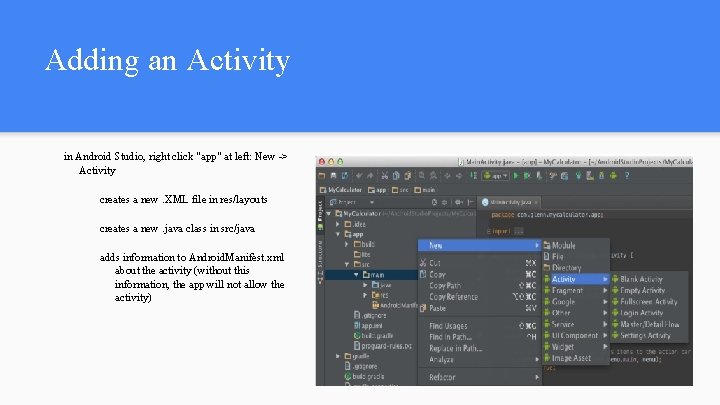
Task: Collapse the src folder arrow
Action: click(347, 264)
